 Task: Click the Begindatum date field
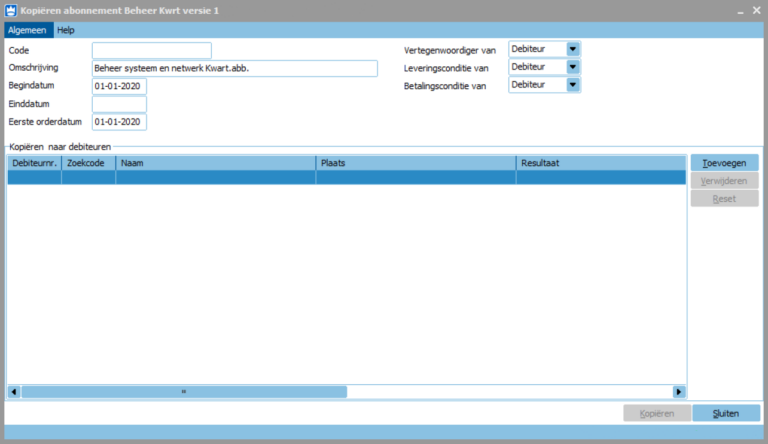[119, 86]
